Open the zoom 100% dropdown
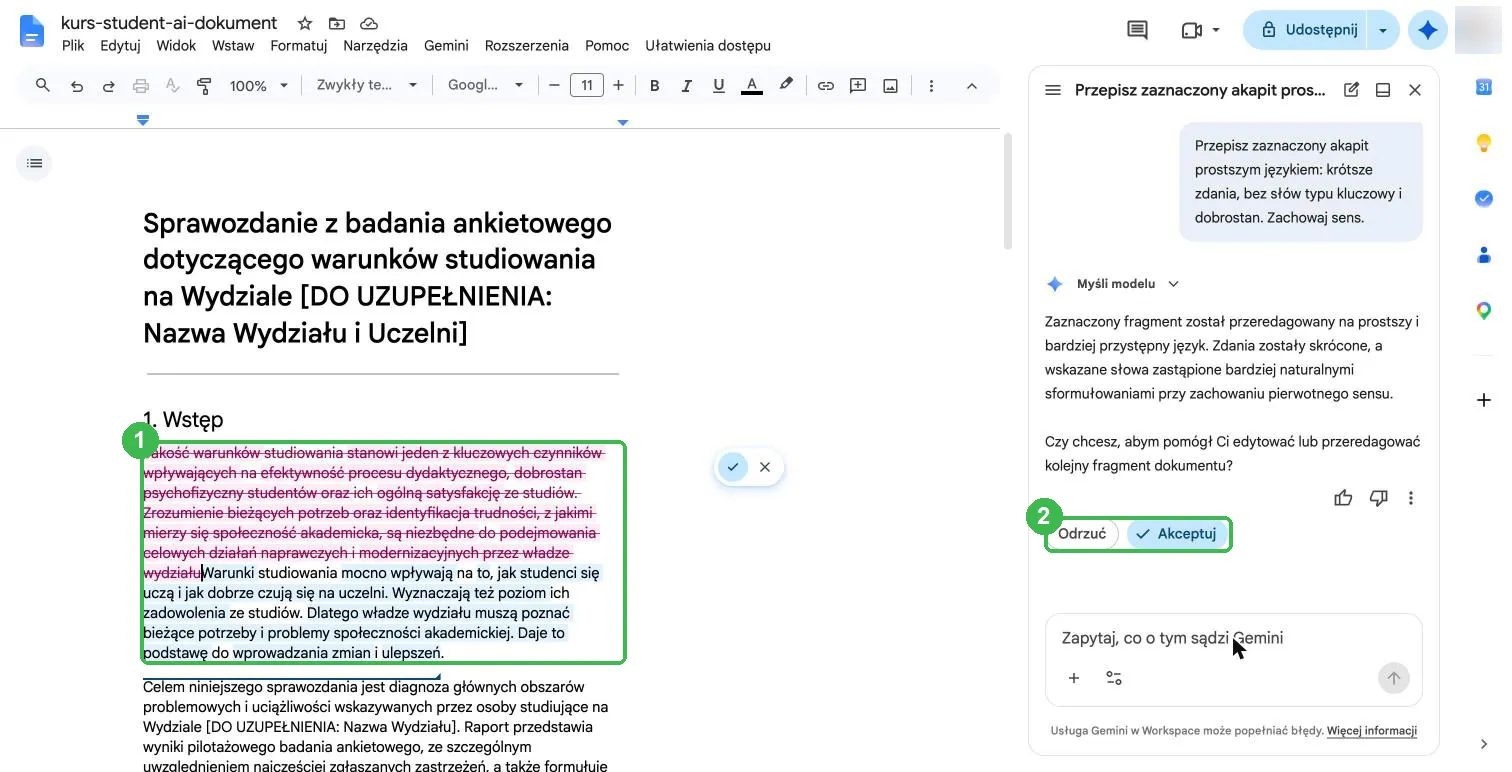 coord(258,86)
